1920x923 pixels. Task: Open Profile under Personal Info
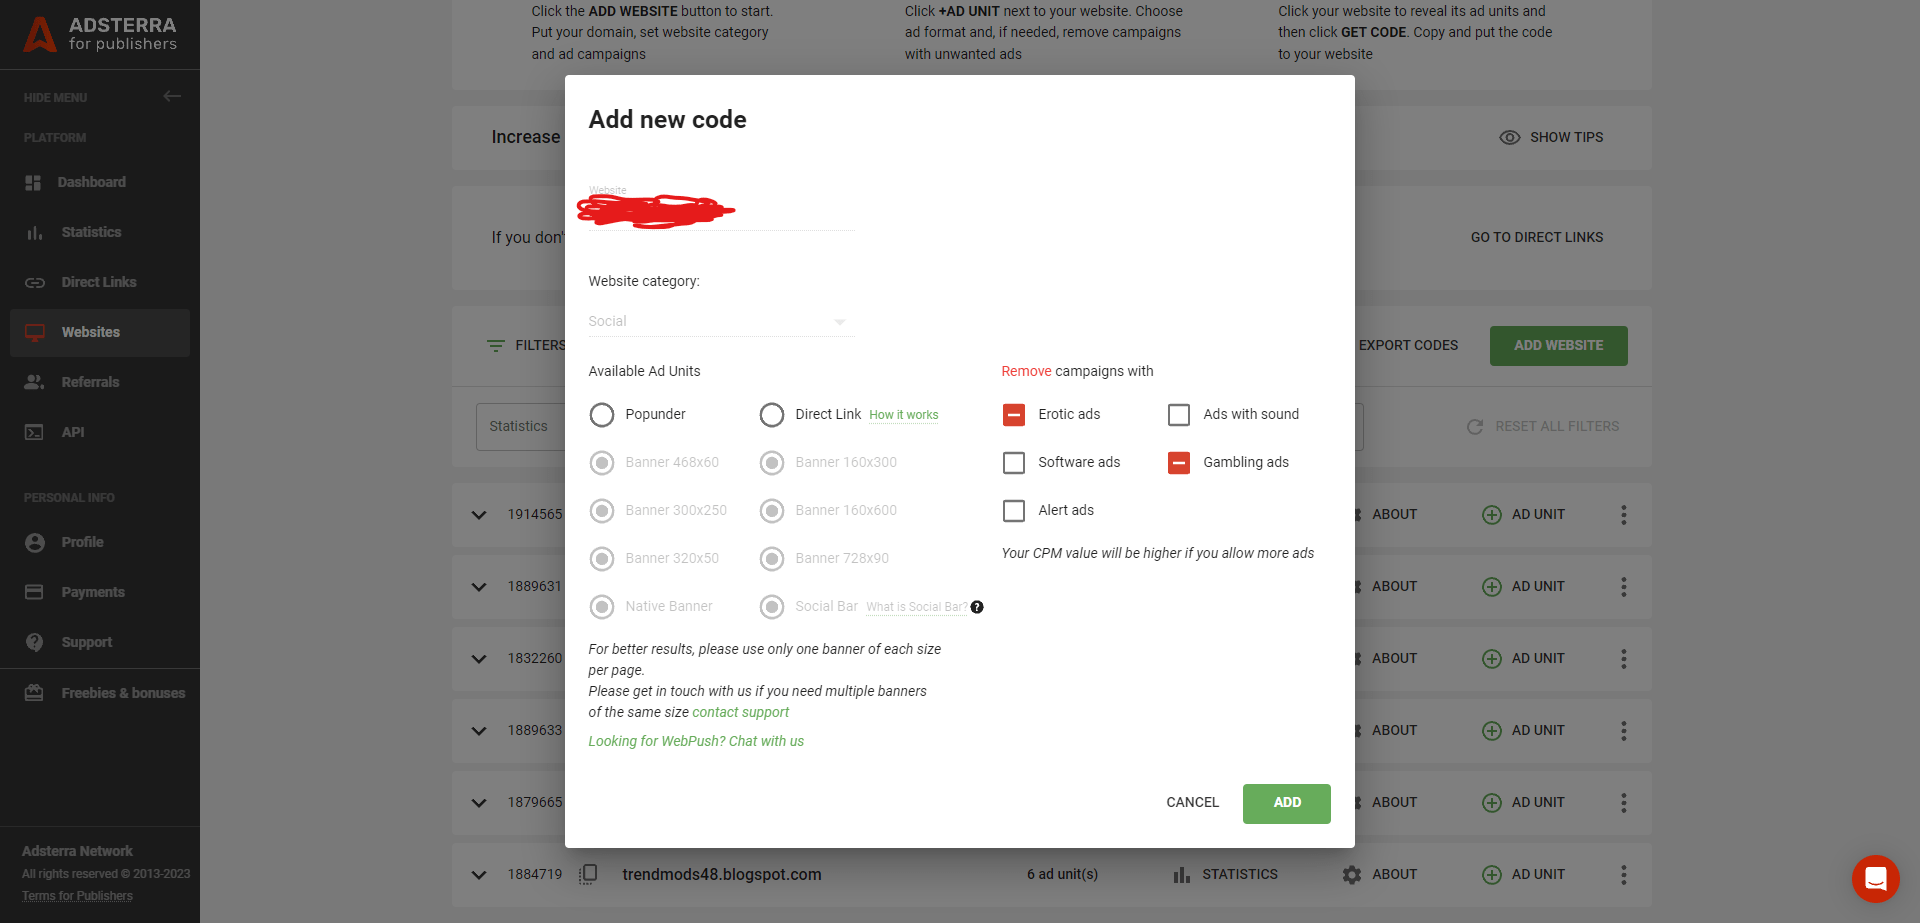[x=83, y=542]
